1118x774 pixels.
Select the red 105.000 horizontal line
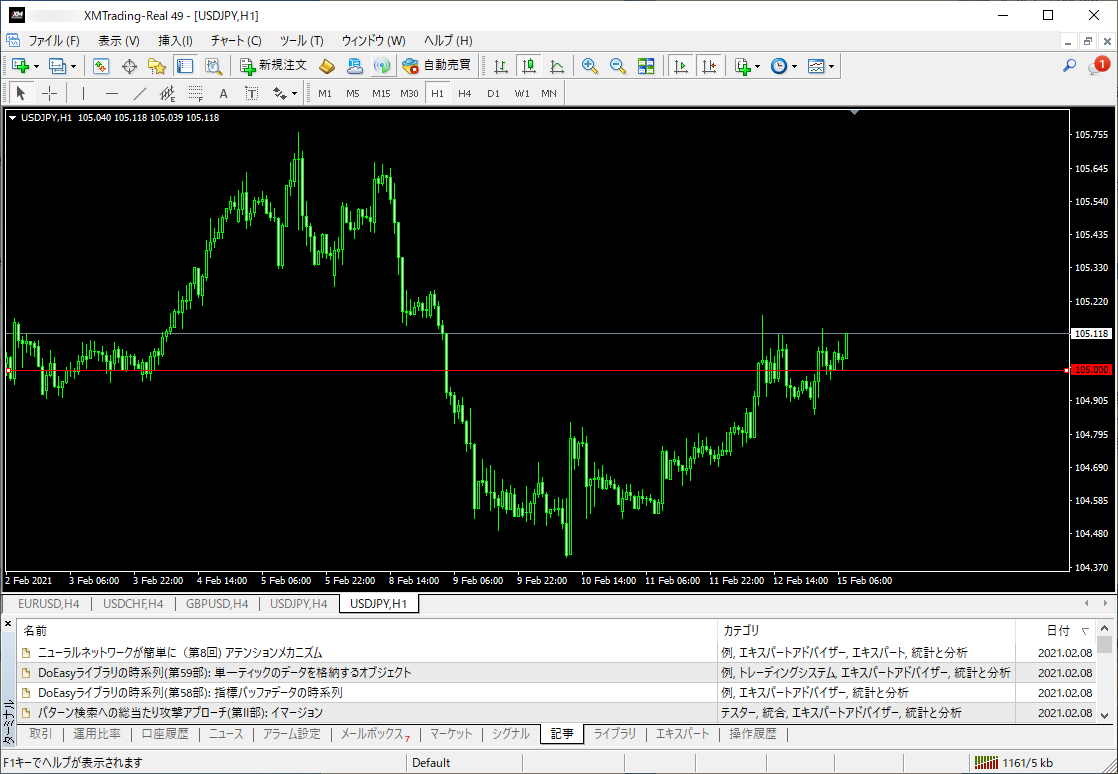[536, 371]
